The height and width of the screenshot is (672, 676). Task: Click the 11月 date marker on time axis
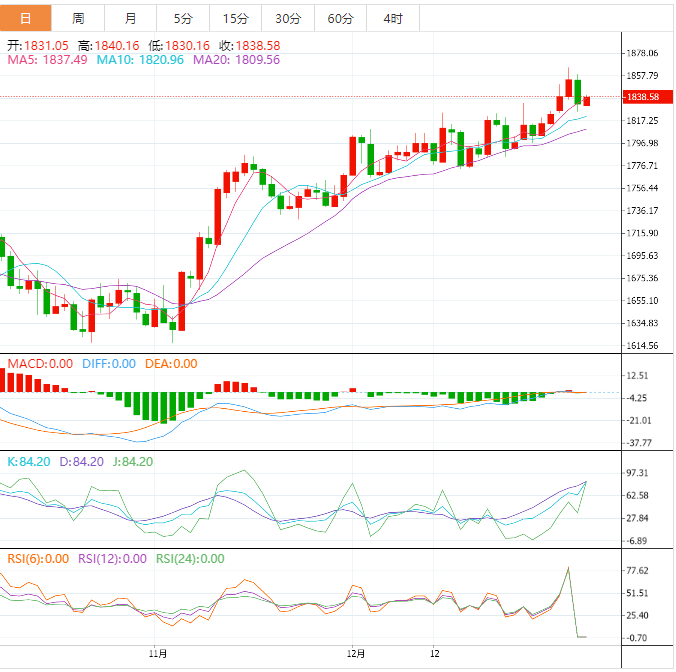pyautogui.click(x=157, y=653)
